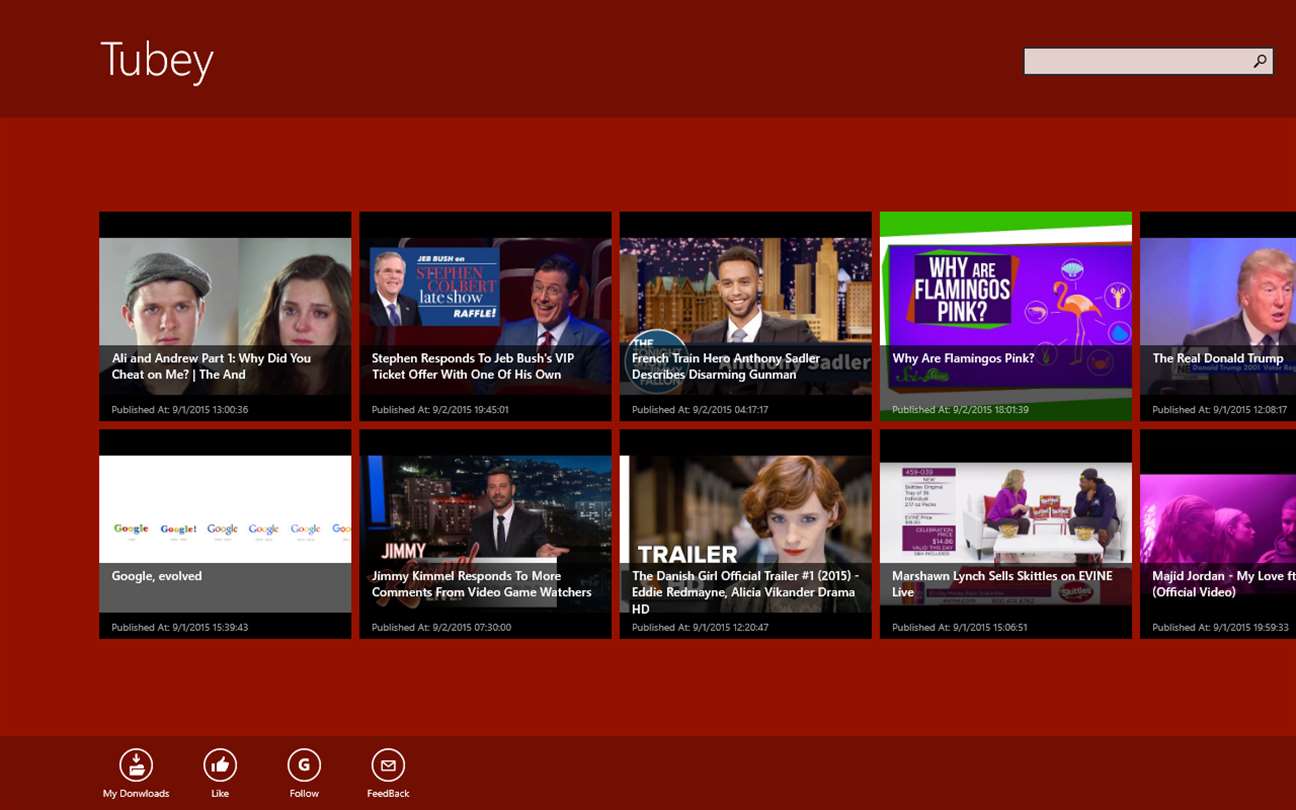This screenshot has height=810, width=1296.
Task: Open Marshawn Lynch Sells Skittles video
Action: [1005, 534]
